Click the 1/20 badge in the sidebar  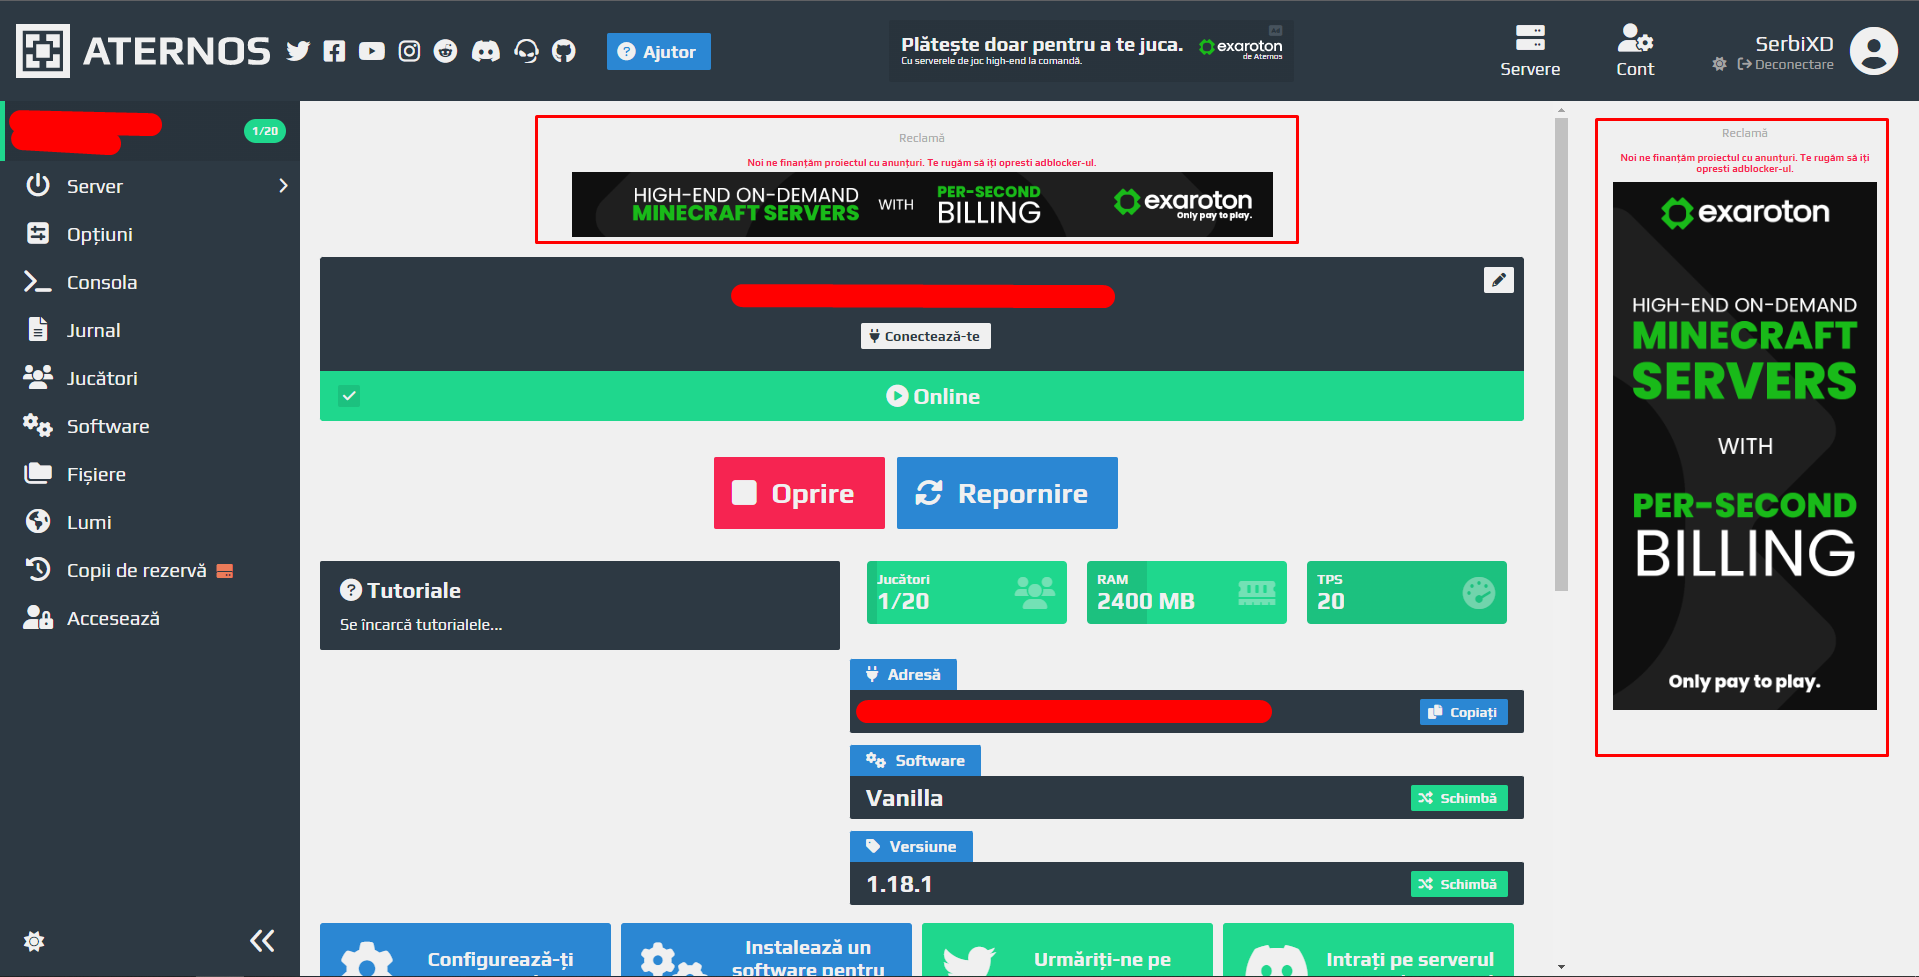click(265, 131)
